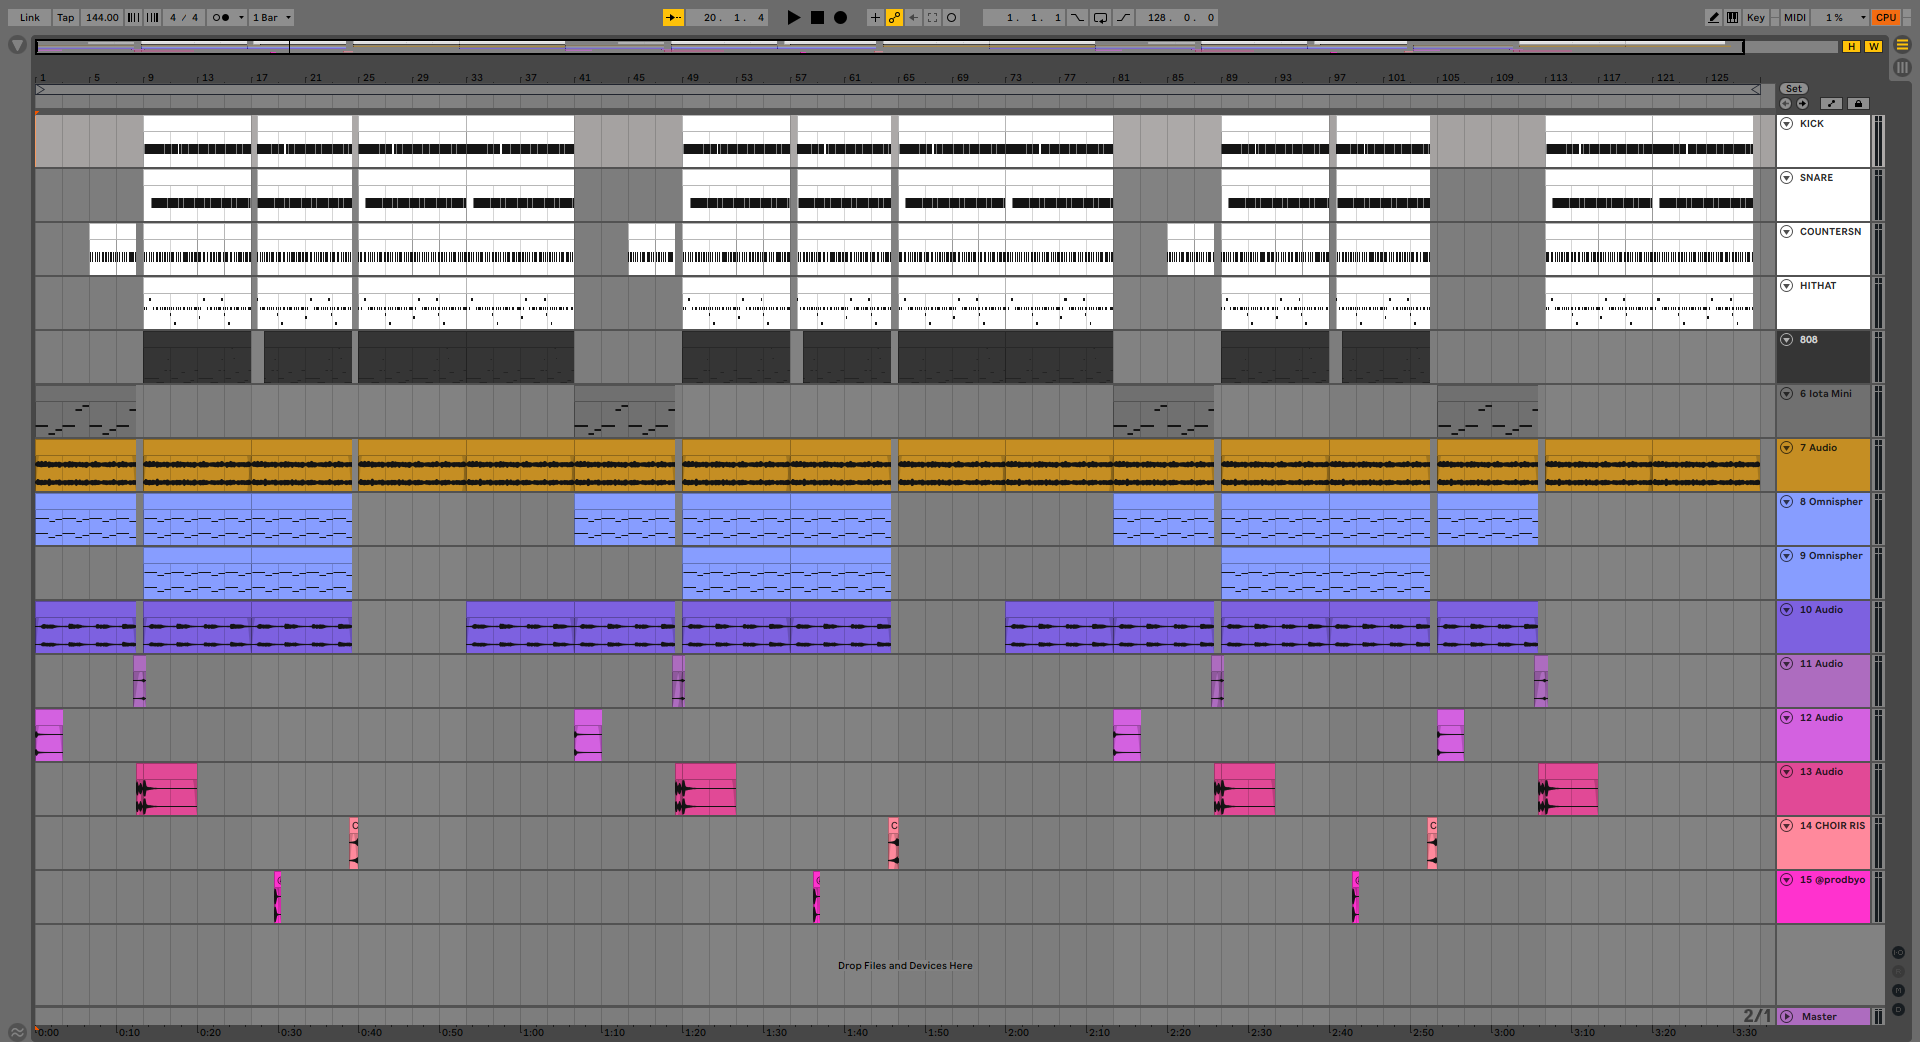Unfold the KICK track
The image size is (1920, 1042).
point(1787,124)
